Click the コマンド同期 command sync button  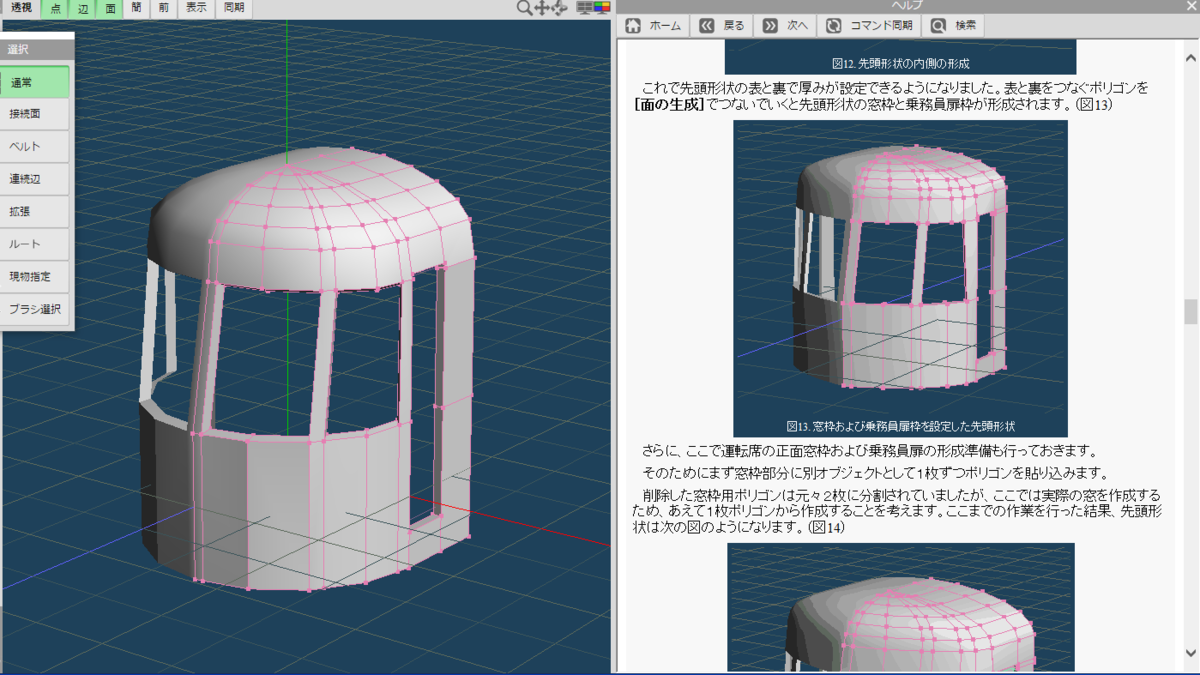click(x=869, y=26)
